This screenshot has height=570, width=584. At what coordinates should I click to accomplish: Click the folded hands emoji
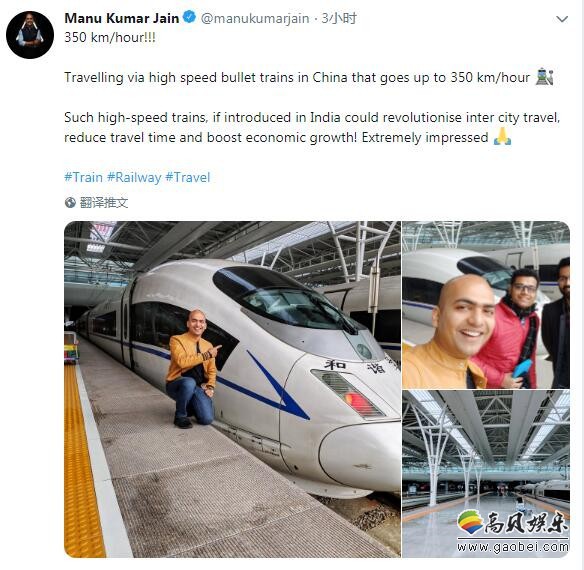[502, 136]
